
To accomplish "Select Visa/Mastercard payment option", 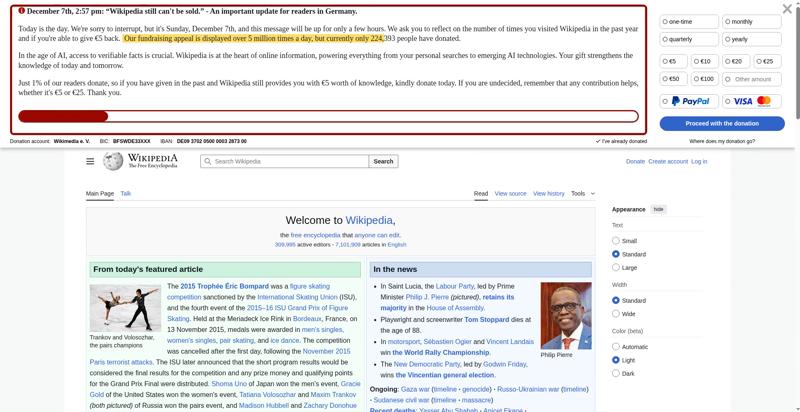I will coord(752,101).
